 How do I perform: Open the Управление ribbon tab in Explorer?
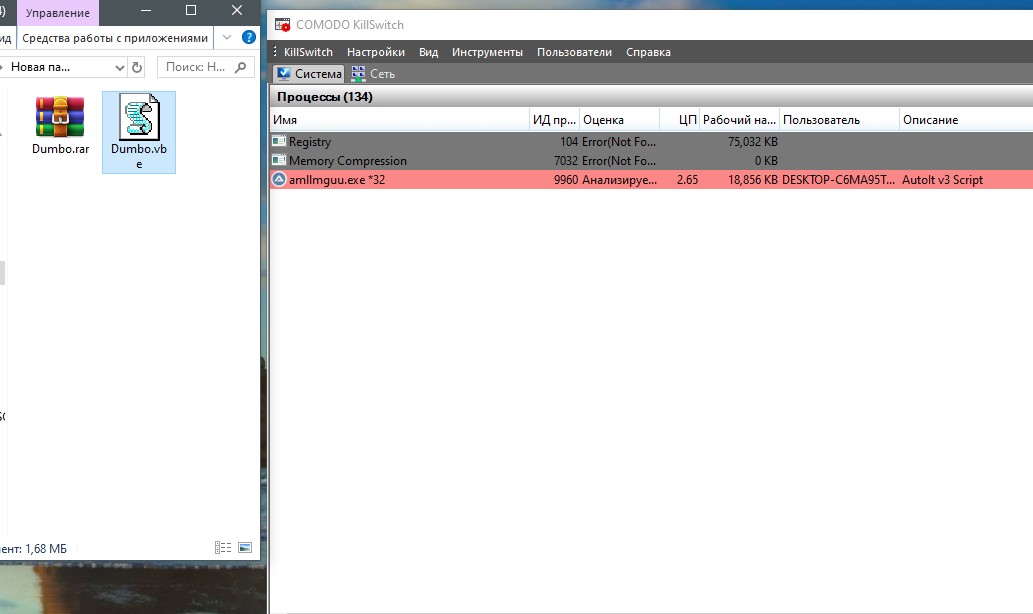tap(57, 13)
